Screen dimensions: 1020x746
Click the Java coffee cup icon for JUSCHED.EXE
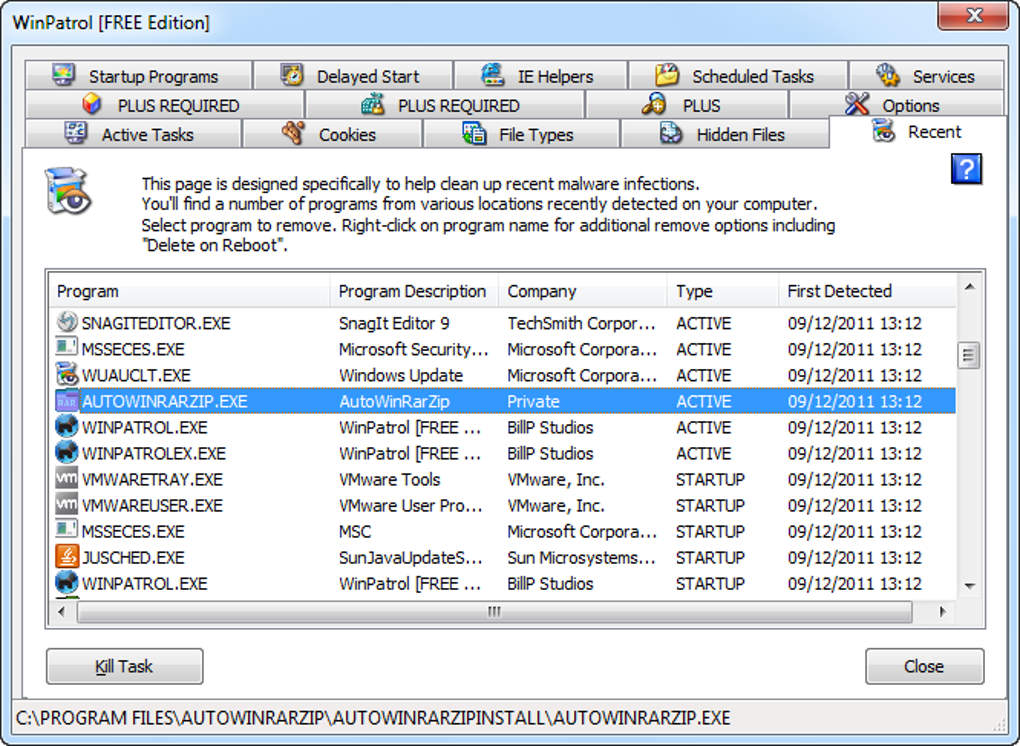tap(62, 557)
